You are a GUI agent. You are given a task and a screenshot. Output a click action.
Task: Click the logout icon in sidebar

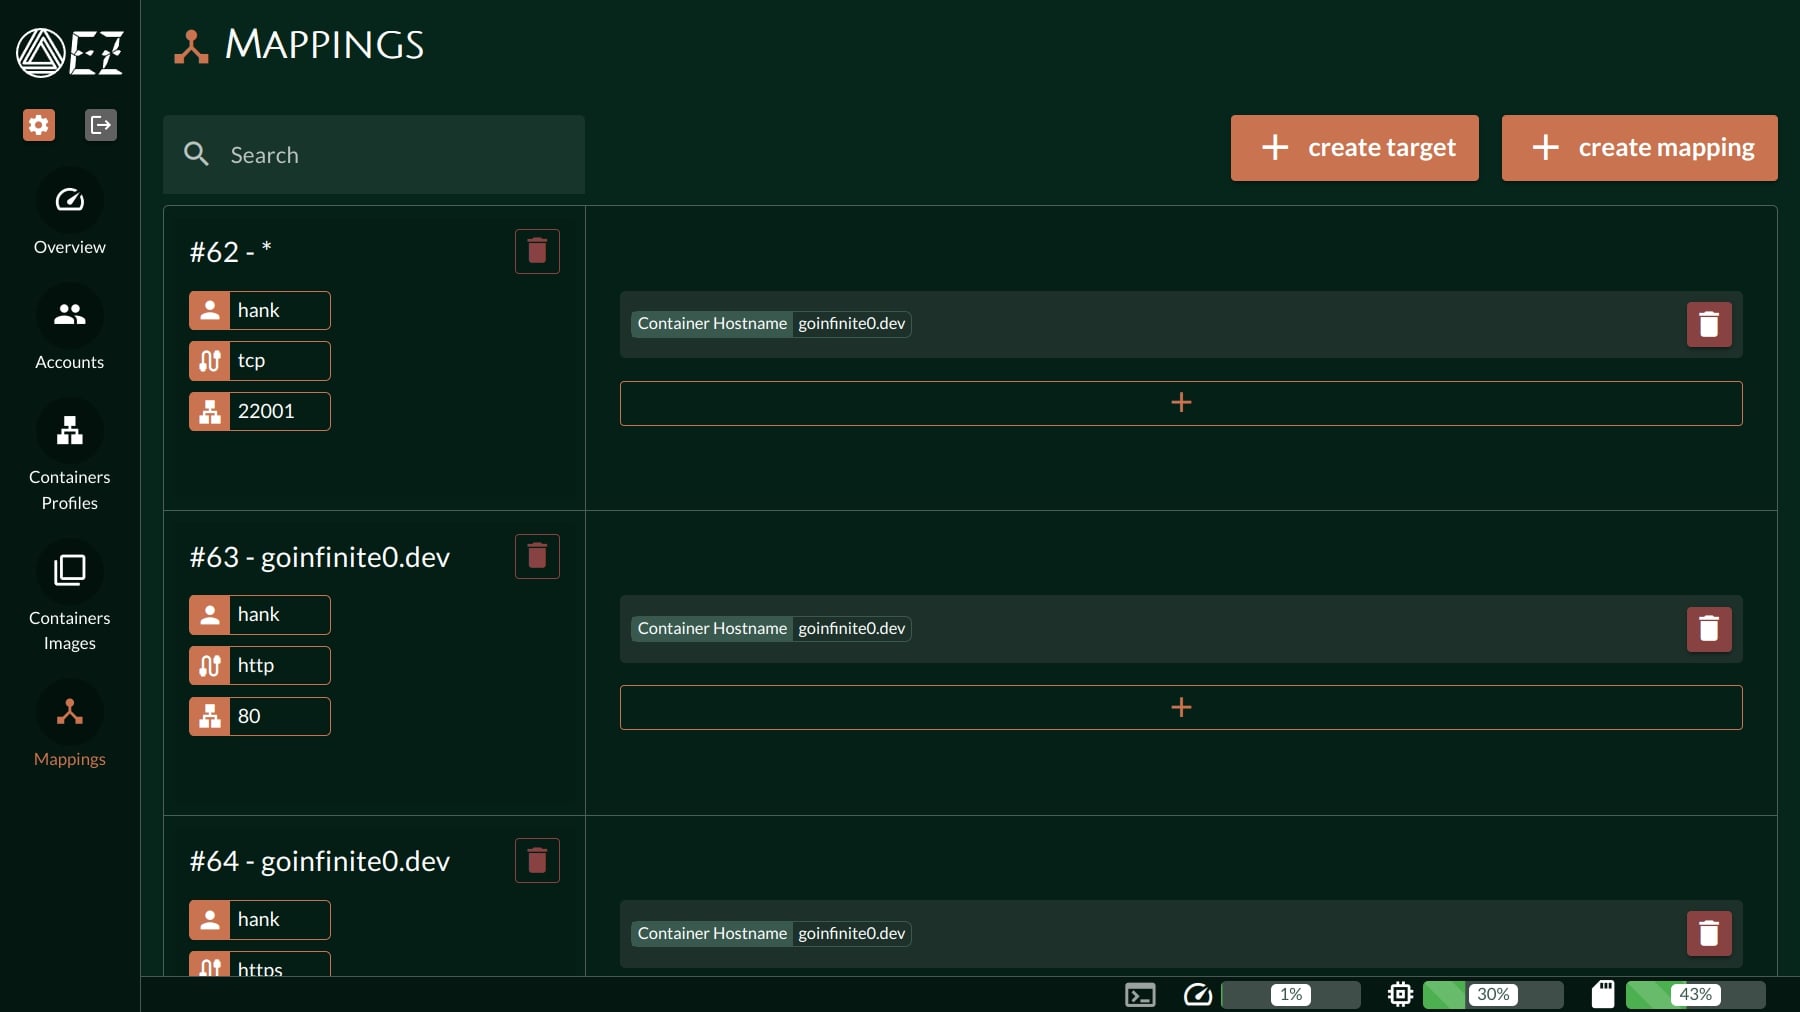(100, 125)
